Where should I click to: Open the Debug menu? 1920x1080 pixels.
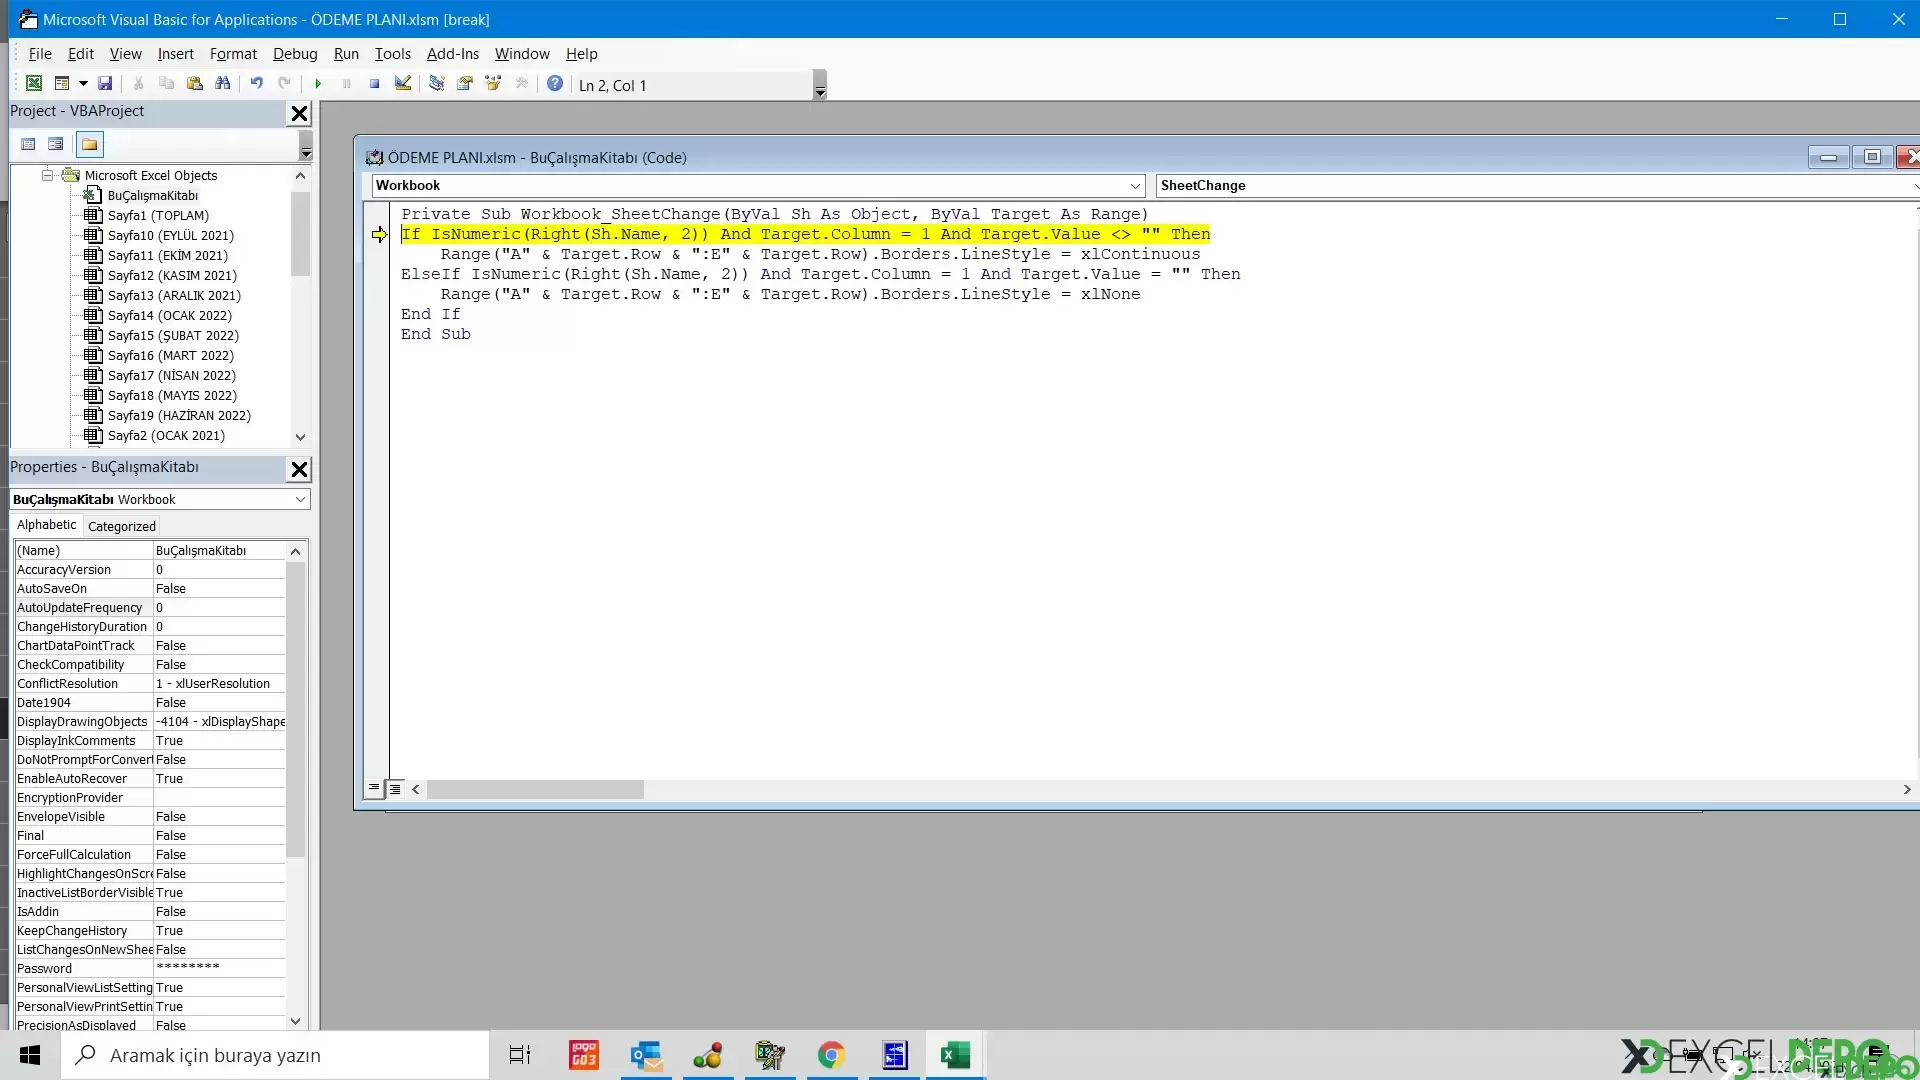coord(295,54)
